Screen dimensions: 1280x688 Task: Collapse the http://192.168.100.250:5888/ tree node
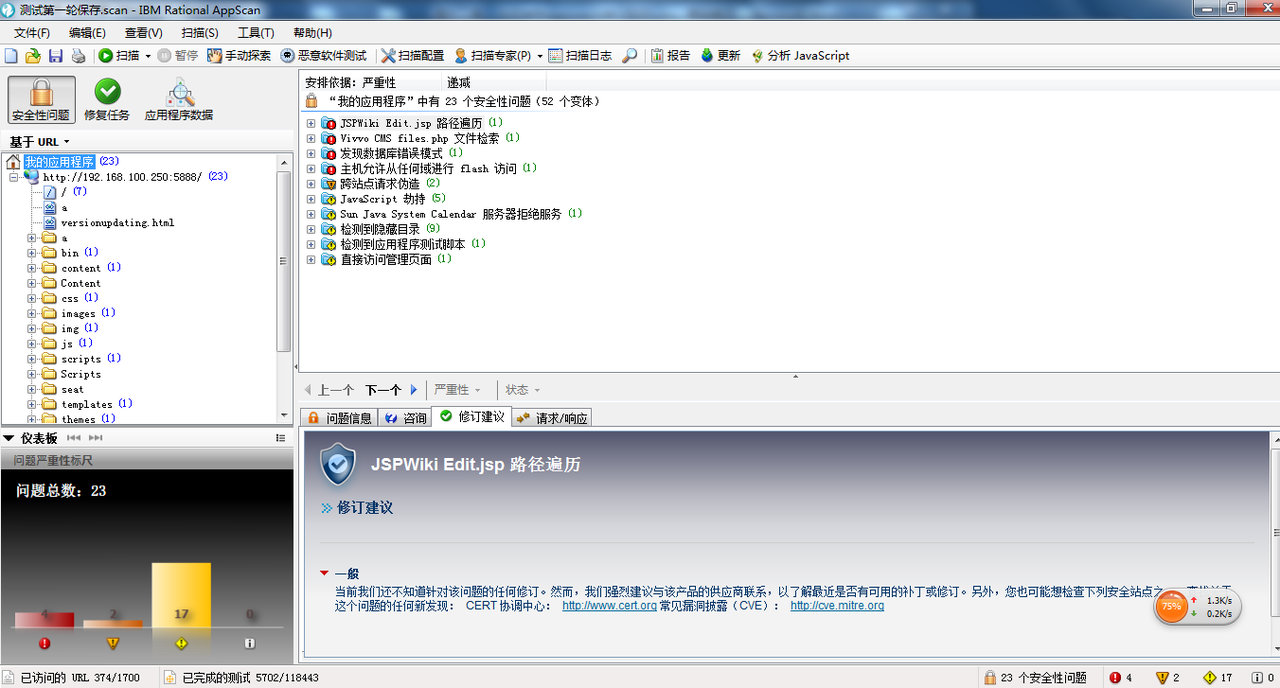(14, 177)
